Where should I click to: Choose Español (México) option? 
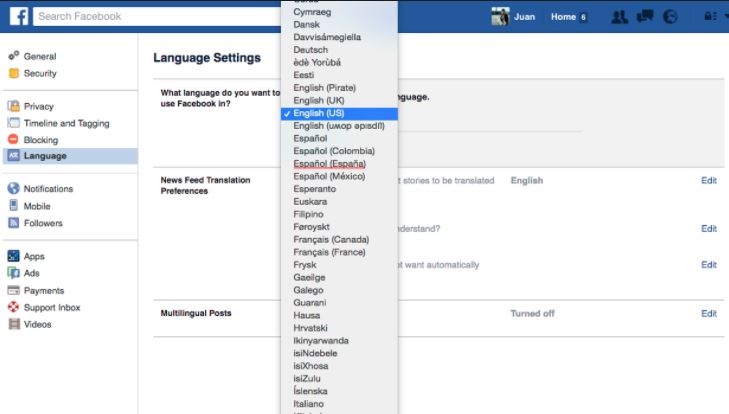(329, 176)
